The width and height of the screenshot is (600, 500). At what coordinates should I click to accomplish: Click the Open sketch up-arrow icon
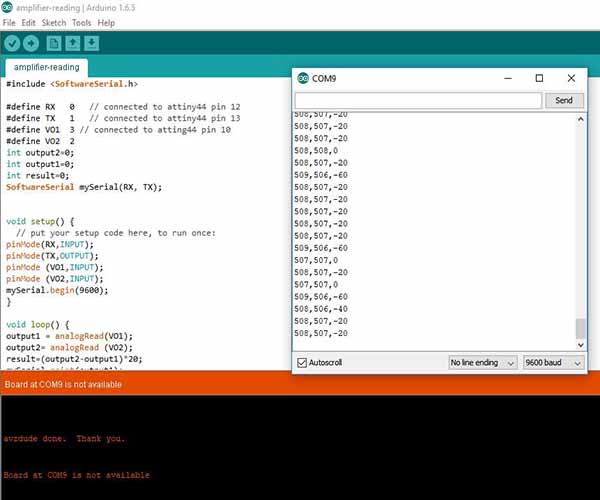coord(73,44)
